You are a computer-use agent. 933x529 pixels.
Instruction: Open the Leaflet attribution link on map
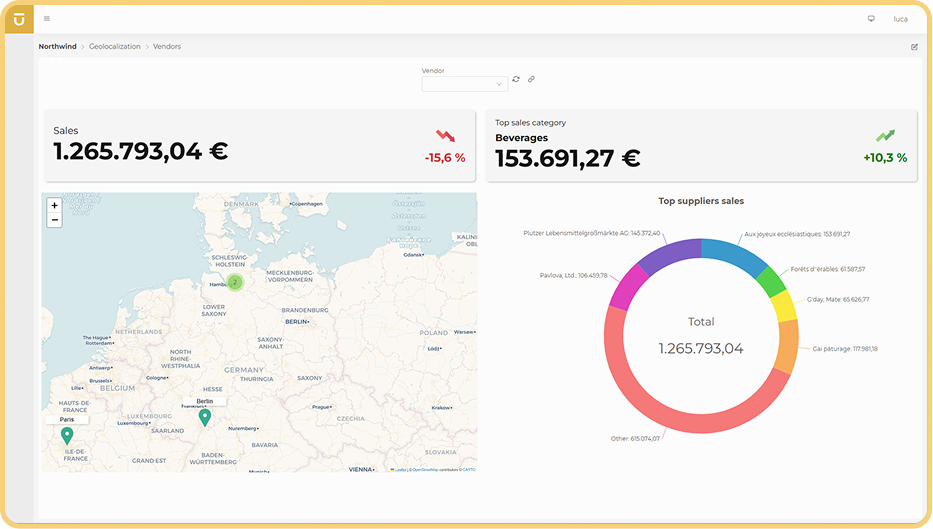click(x=400, y=469)
